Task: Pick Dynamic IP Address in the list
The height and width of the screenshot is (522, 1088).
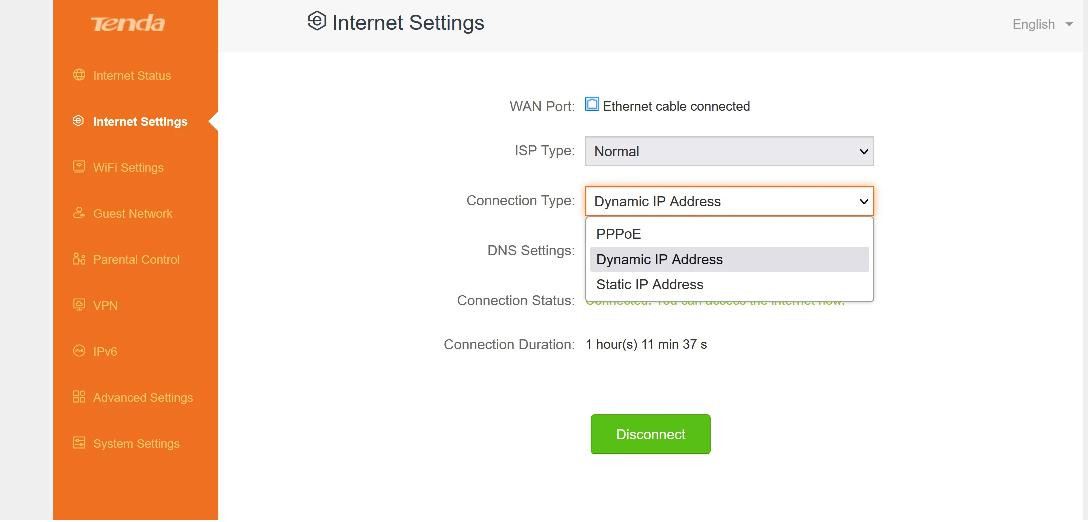Action: [659, 259]
